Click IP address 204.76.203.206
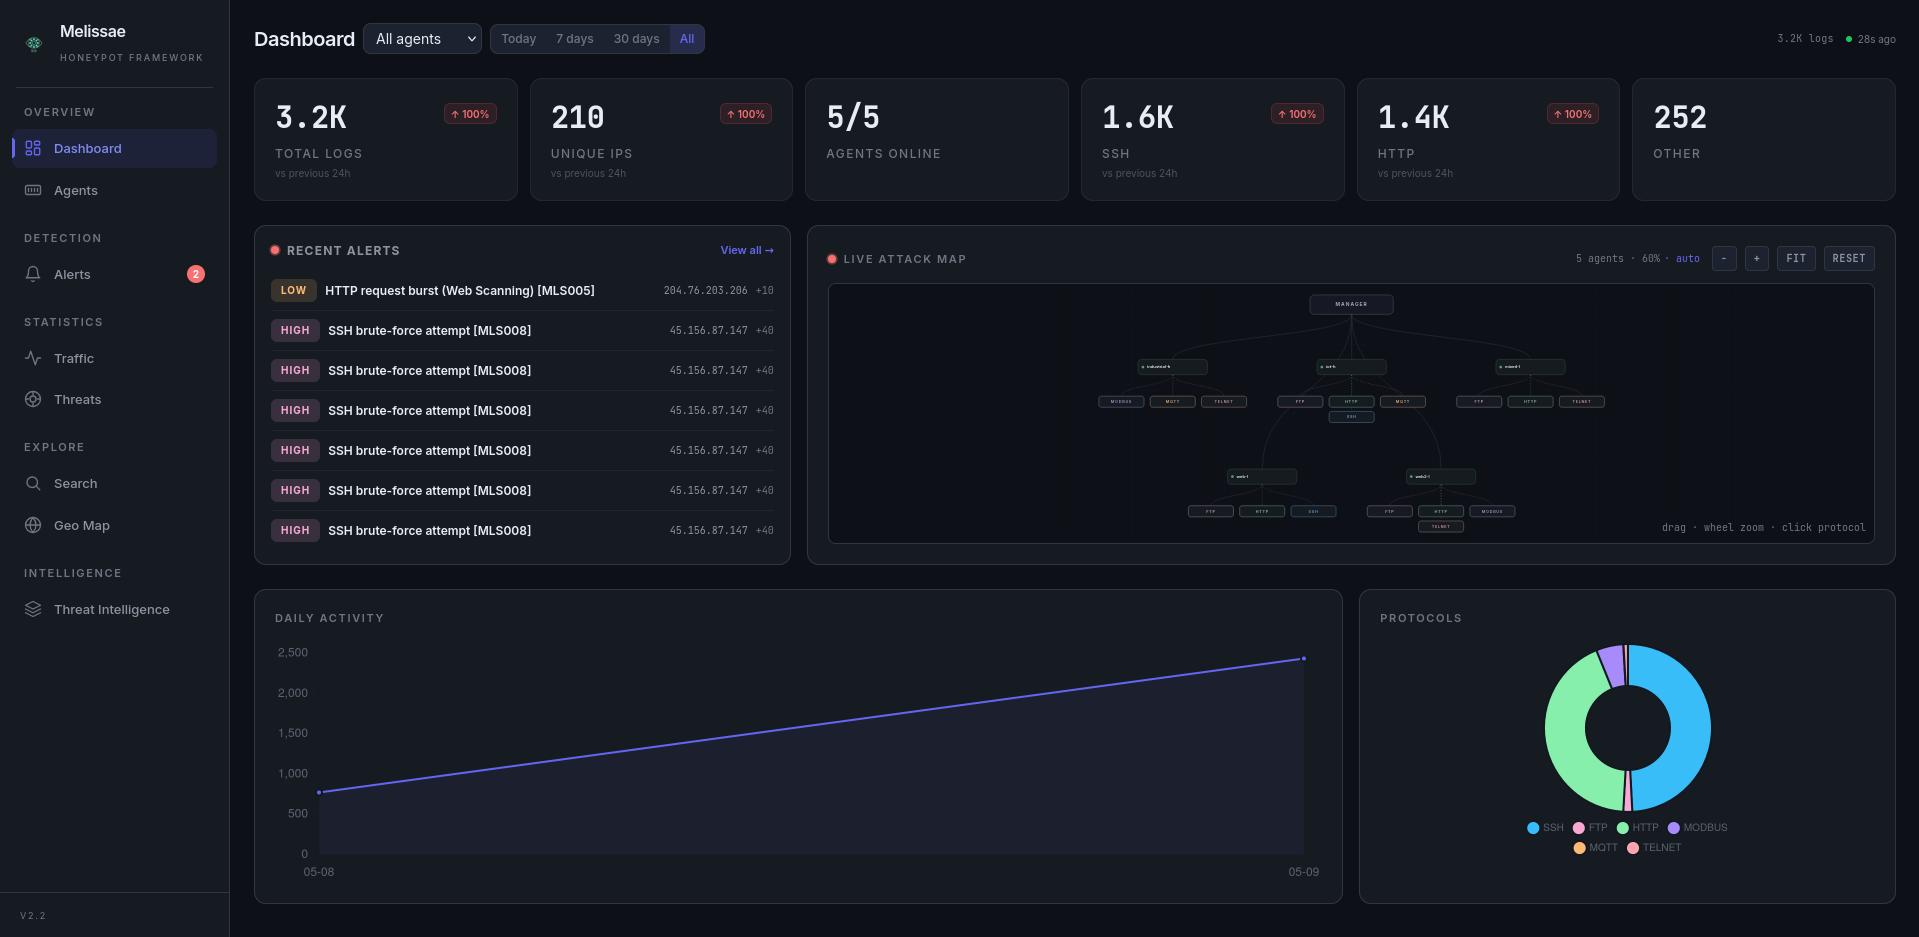Screen dimensions: 1919x937 (x=705, y=291)
